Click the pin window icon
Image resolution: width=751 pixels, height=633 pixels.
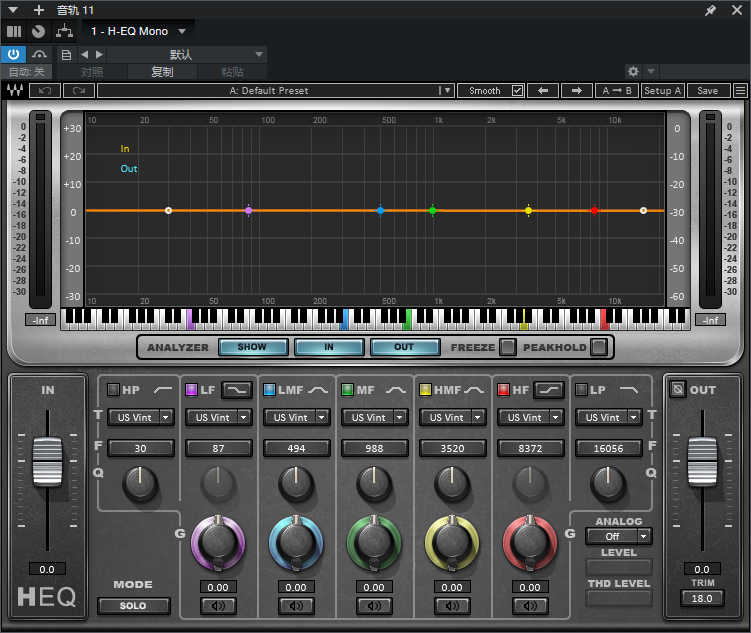[x=710, y=10]
